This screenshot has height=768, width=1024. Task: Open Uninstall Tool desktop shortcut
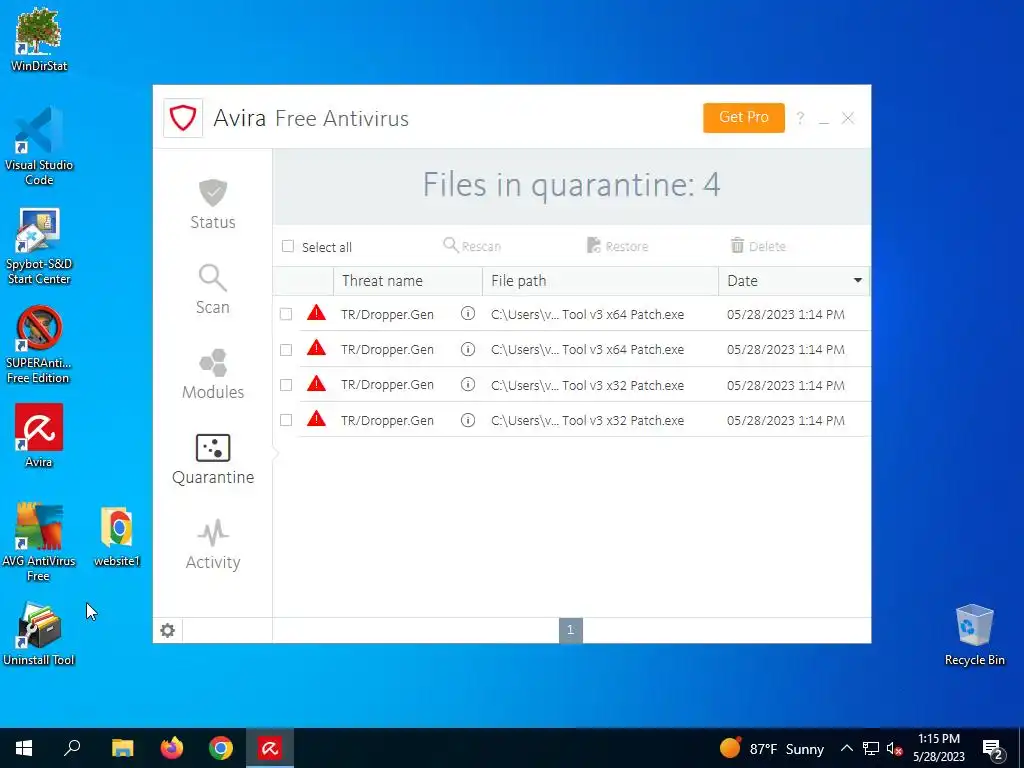pyautogui.click(x=39, y=634)
